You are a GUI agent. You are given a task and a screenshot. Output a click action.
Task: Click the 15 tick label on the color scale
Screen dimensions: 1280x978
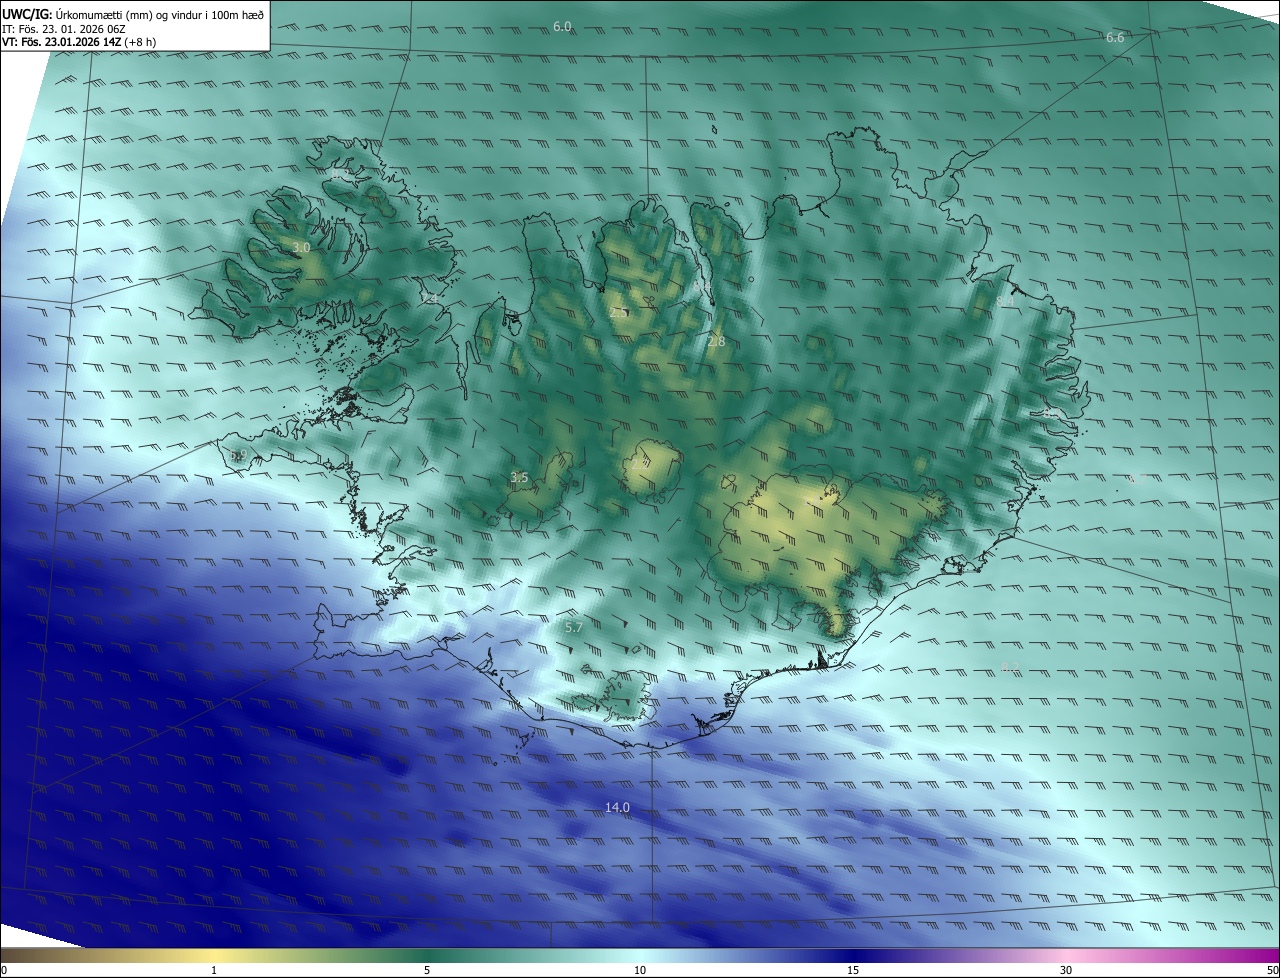853,971
